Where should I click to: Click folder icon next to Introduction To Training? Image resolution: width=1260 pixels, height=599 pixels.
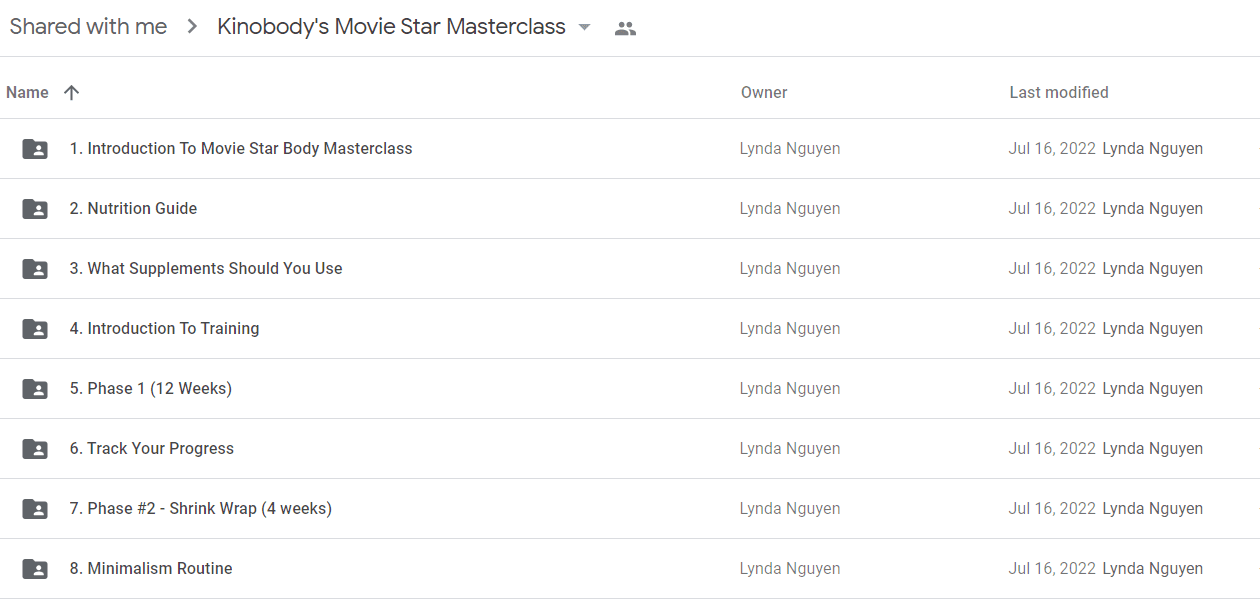35,329
